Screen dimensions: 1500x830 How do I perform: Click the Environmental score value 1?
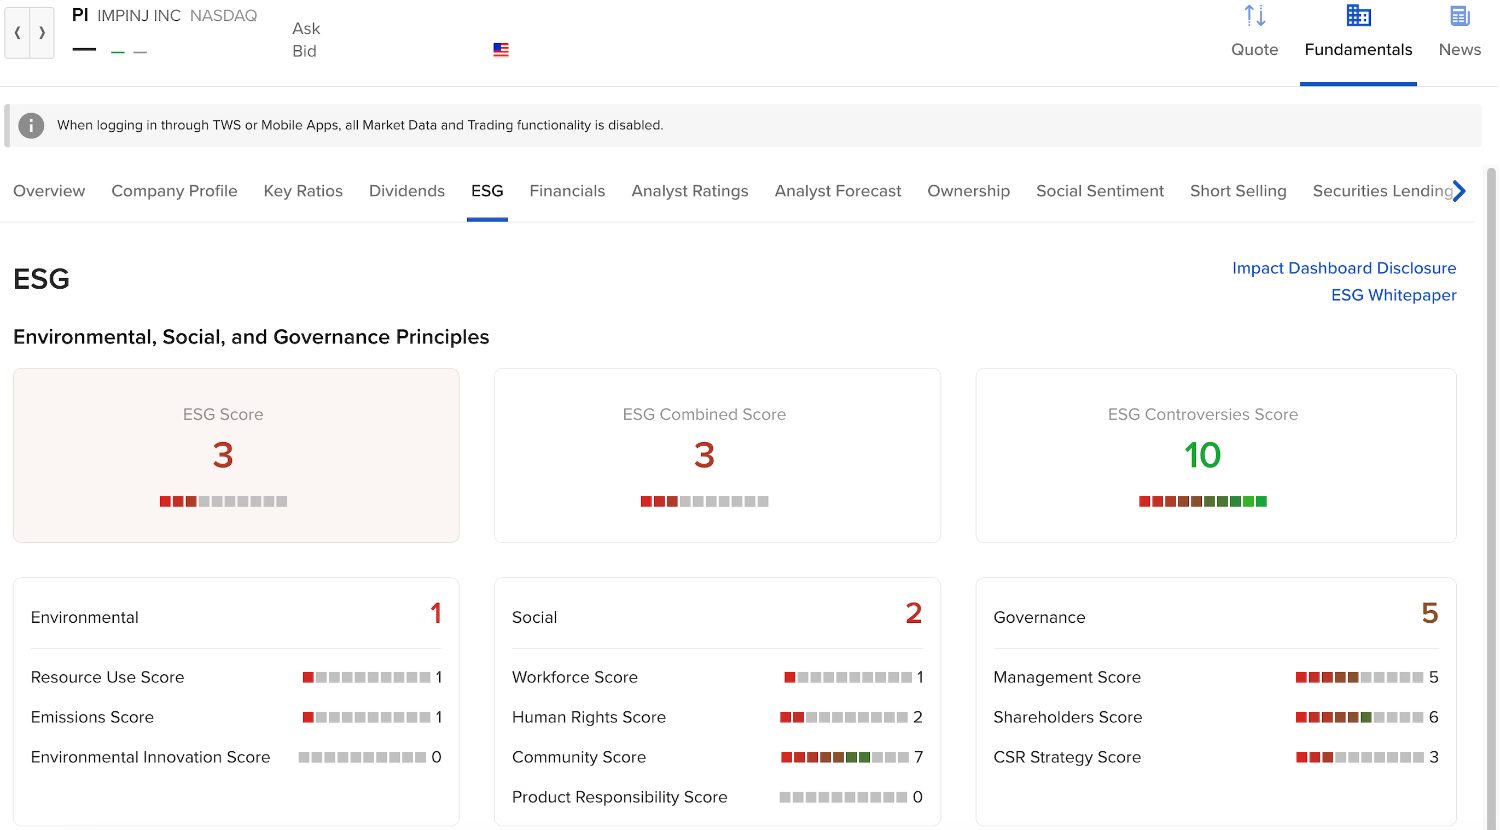point(436,613)
